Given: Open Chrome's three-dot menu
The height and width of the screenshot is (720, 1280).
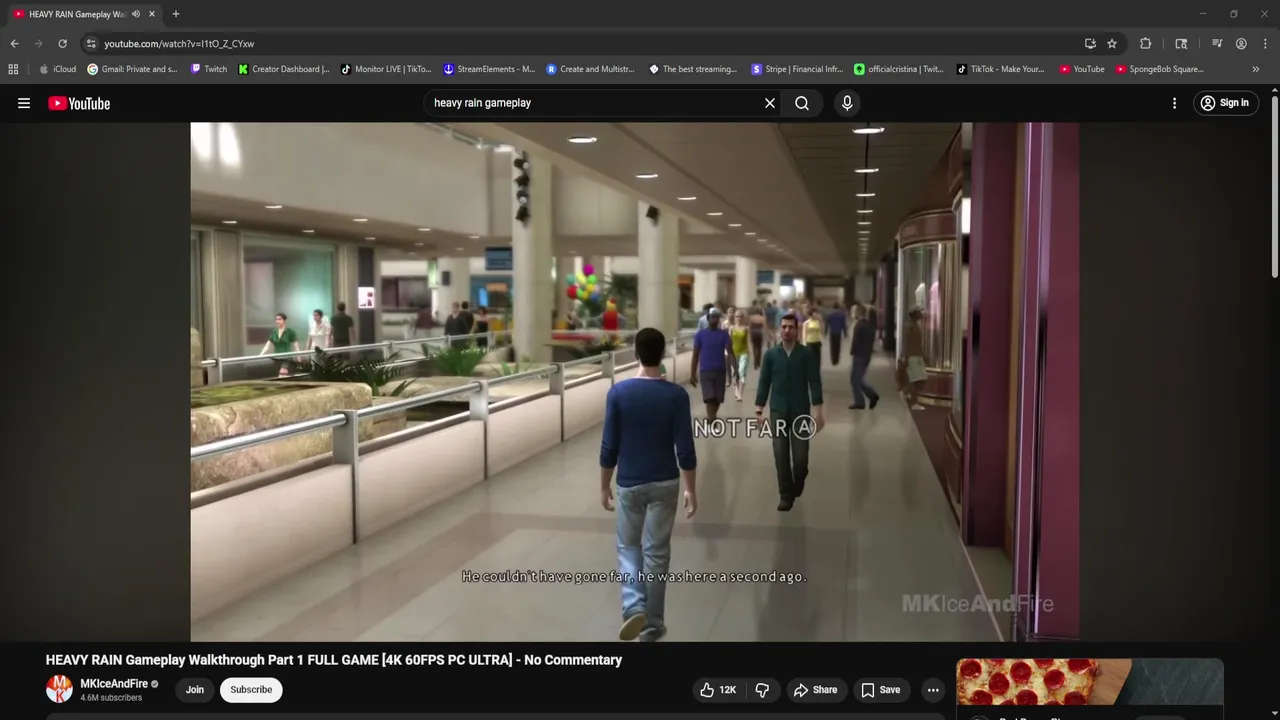Looking at the screenshot, I should [1266, 44].
